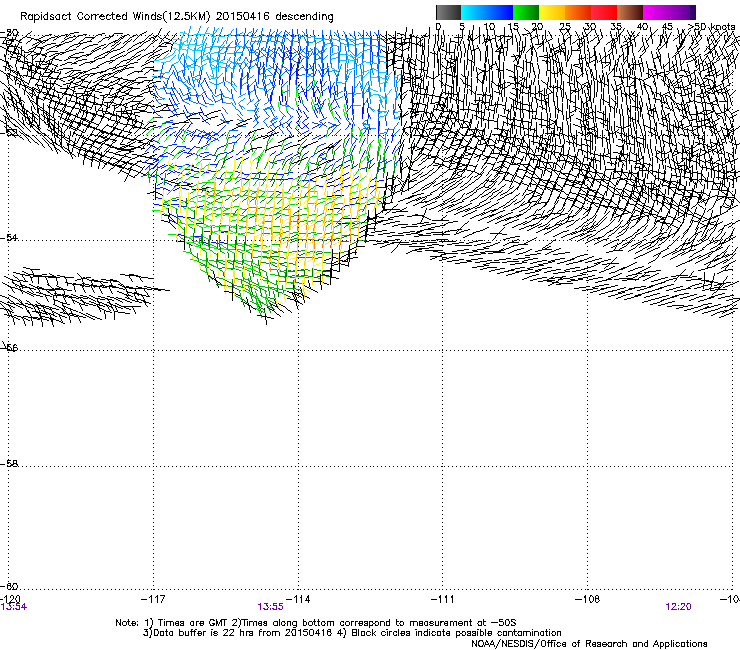Click the orange 25-30 knots legend swatch

[578, 12]
